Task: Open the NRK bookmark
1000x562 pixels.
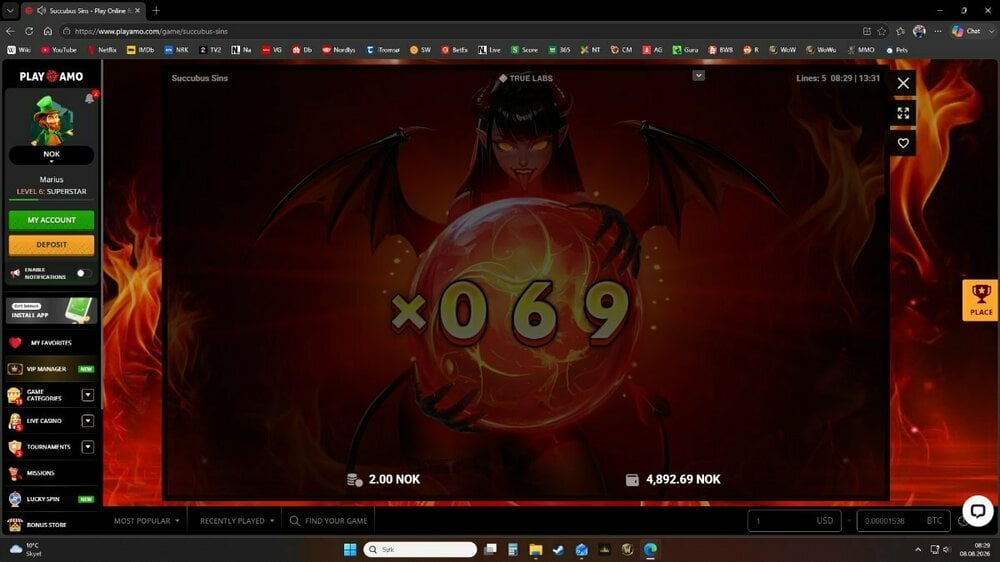Action: pos(177,50)
